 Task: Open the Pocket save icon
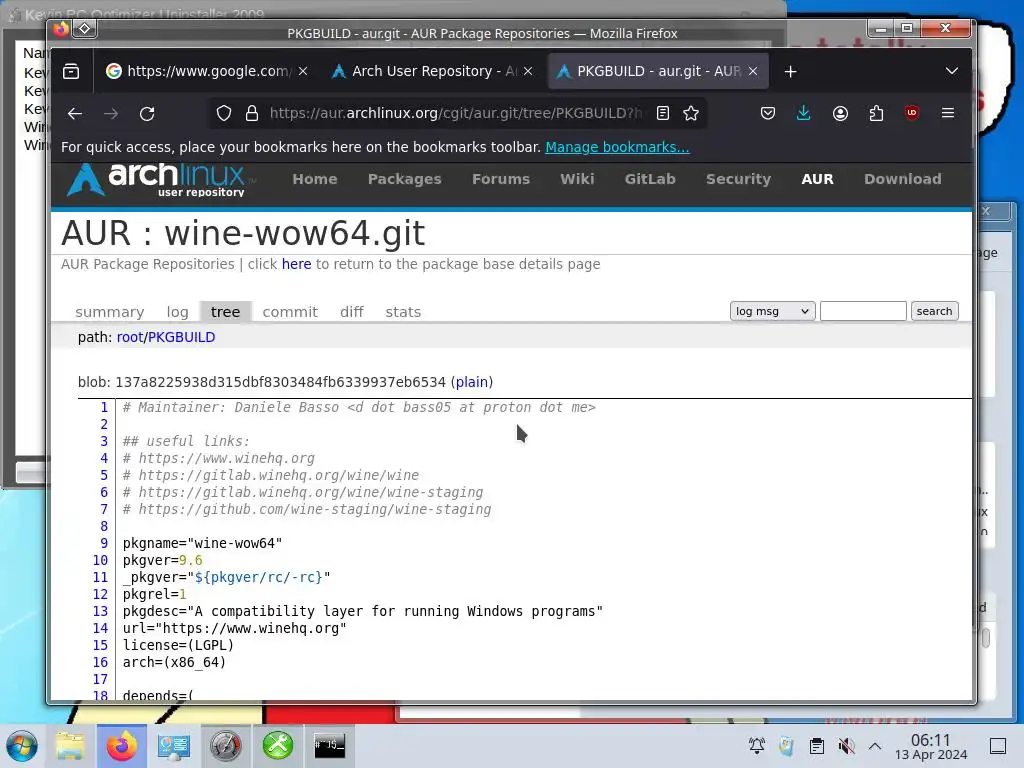768,114
